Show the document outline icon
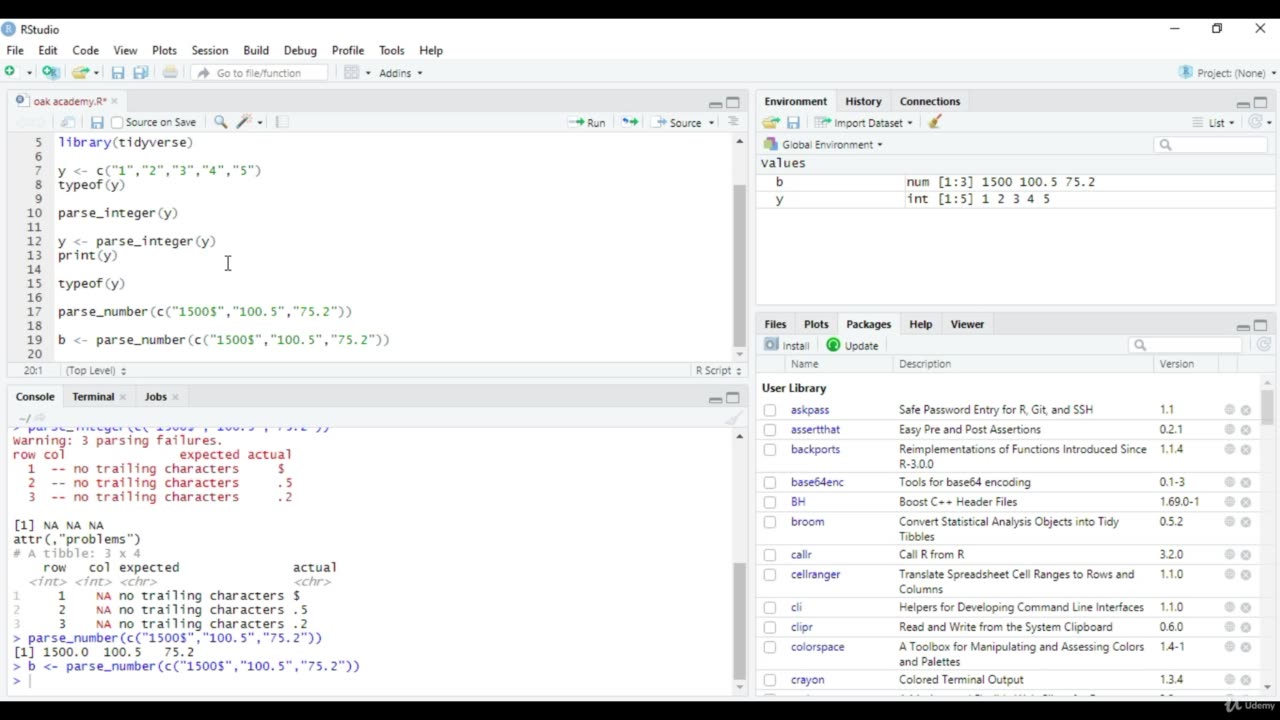The image size is (1280, 720). click(733, 122)
